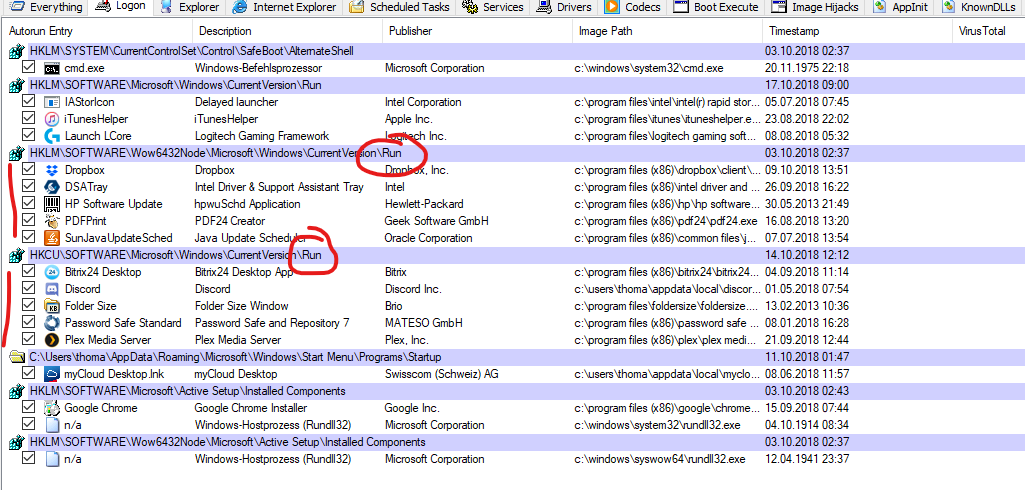Viewport: 1025px width, 492px height.
Task: Click the IAStorIcon entry icon
Action: pyautogui.click(x=52, y=102)
